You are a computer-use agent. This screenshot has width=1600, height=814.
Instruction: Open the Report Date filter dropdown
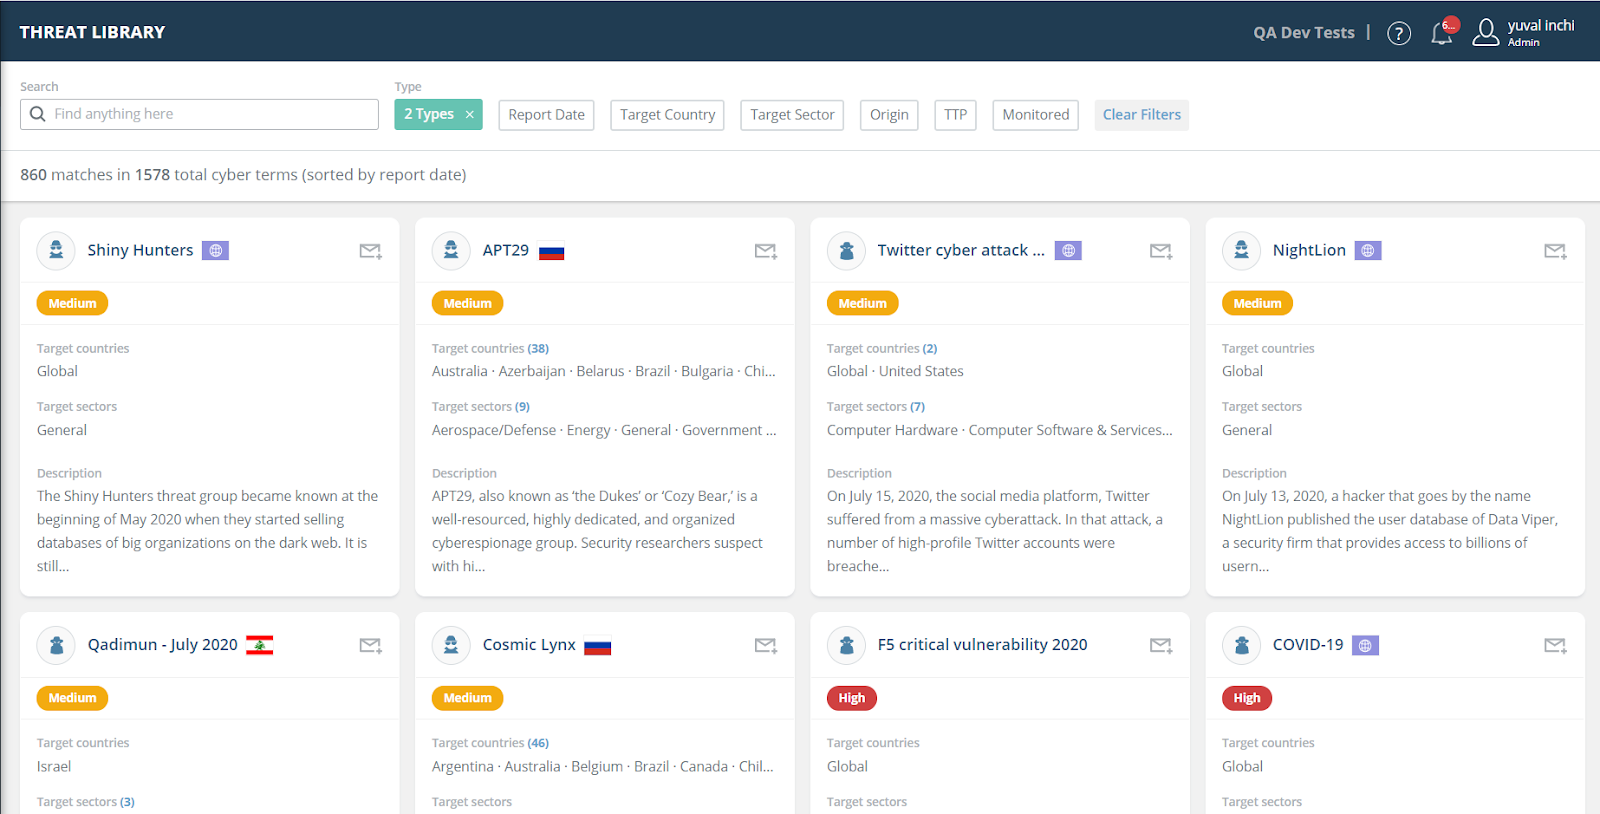(546, 115)
